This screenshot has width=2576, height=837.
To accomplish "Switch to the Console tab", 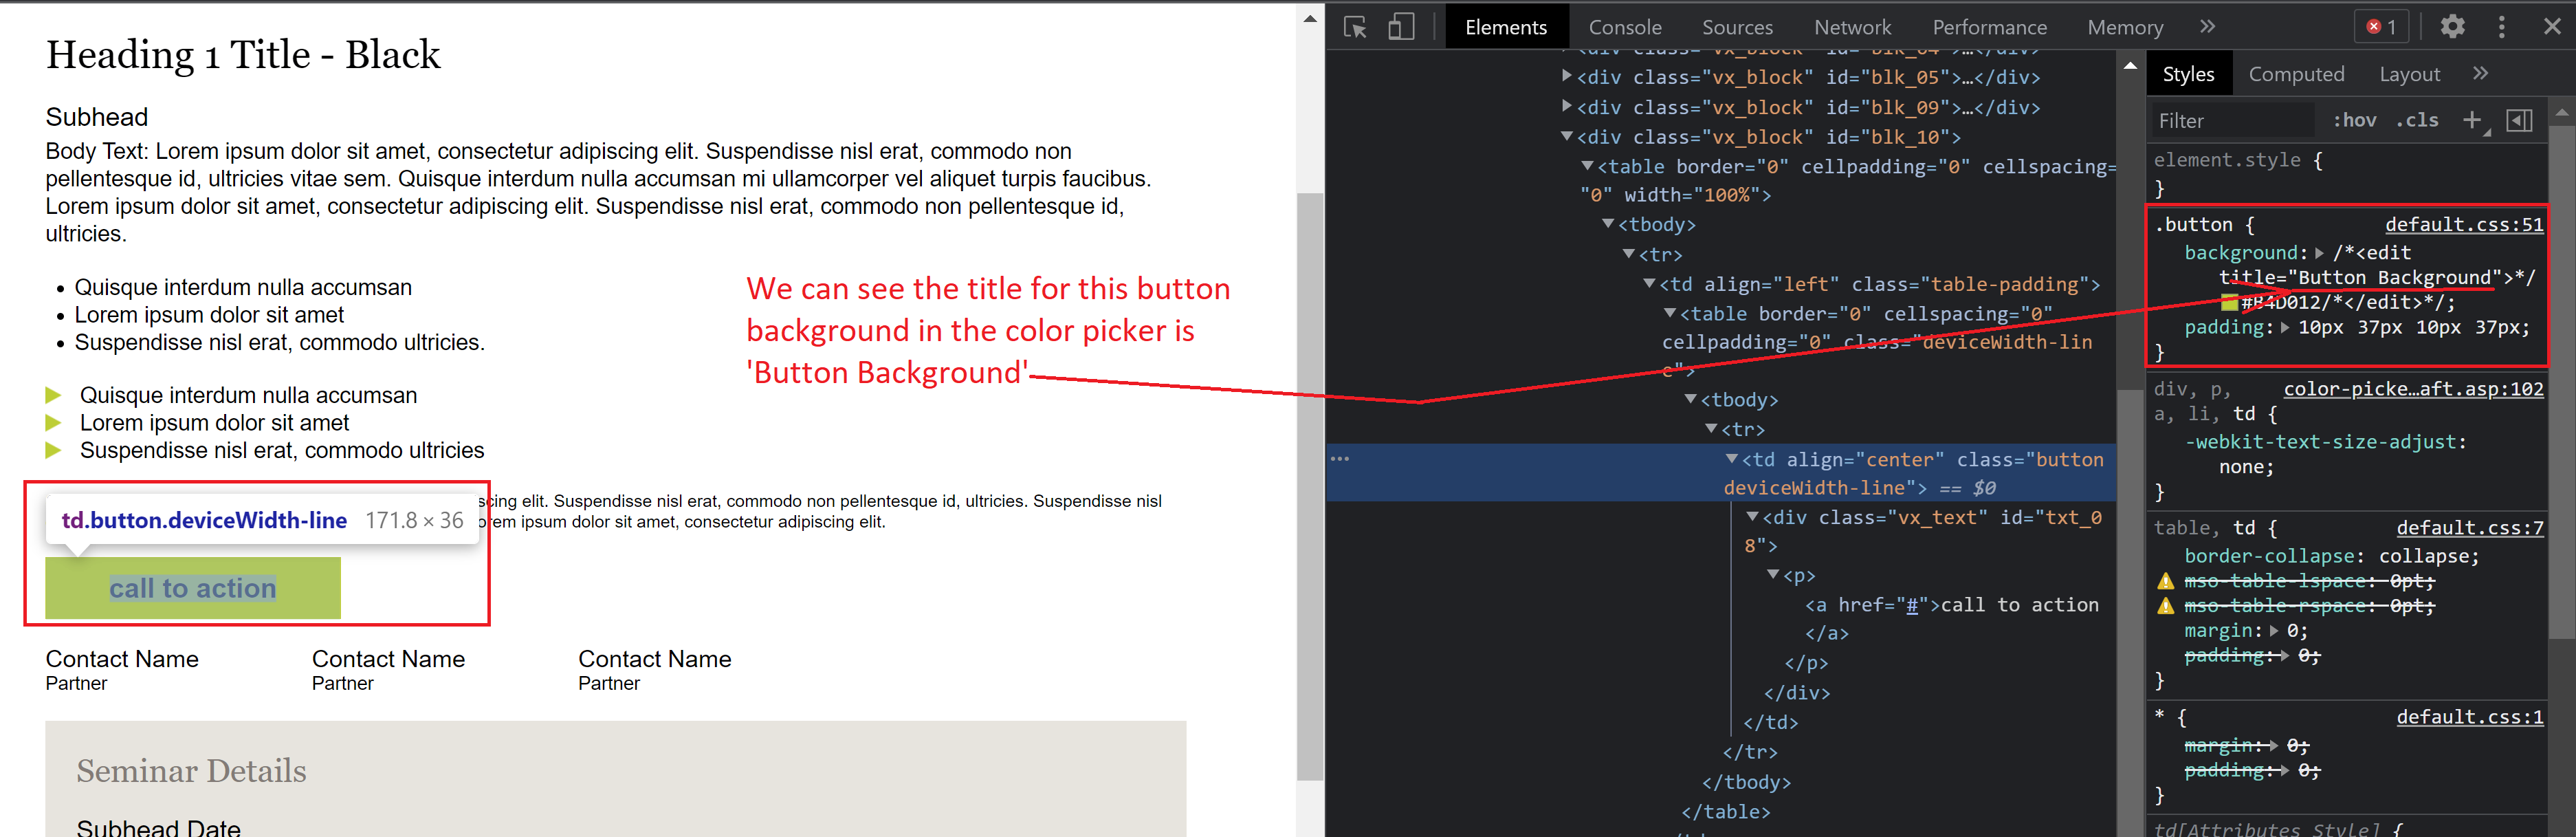I will pos(1625,27).
